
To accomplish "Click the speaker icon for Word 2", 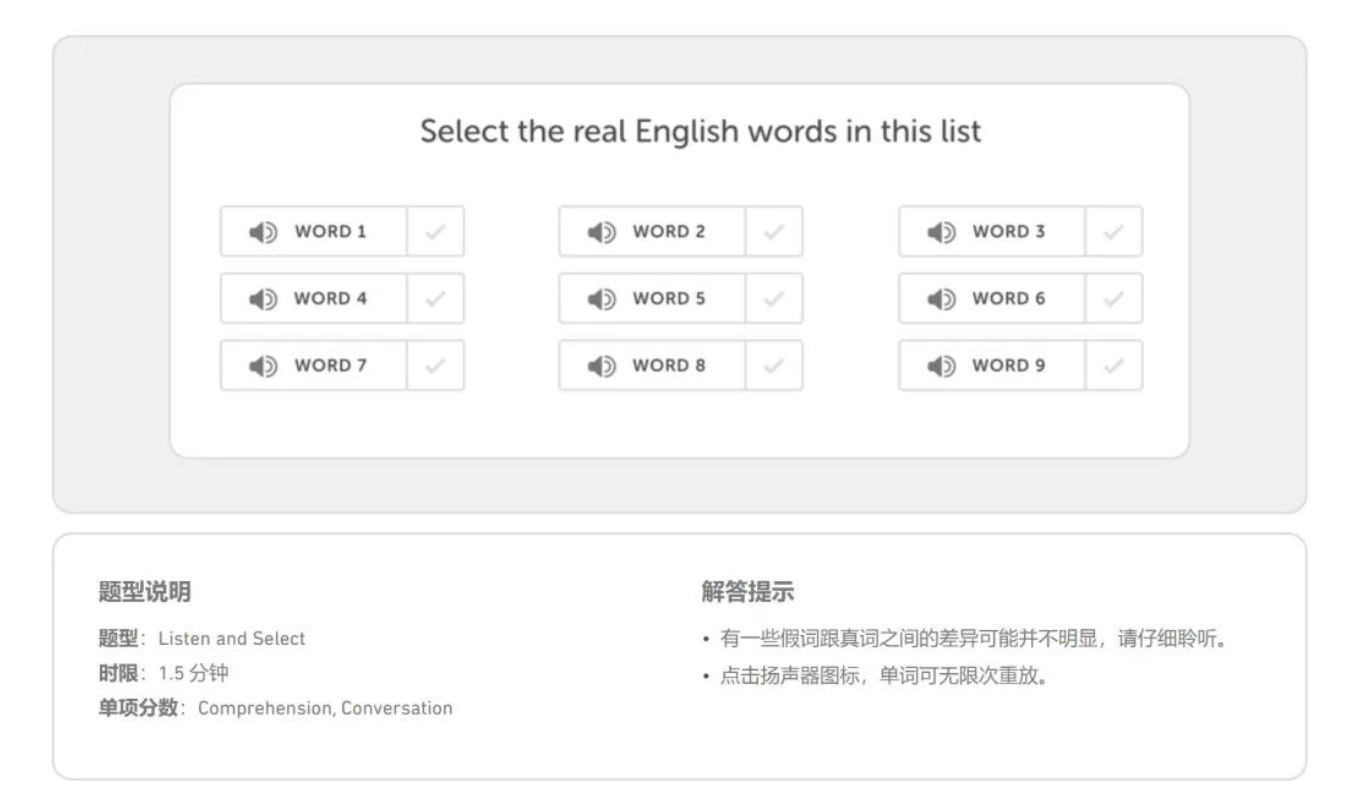I will click(601, 232).
